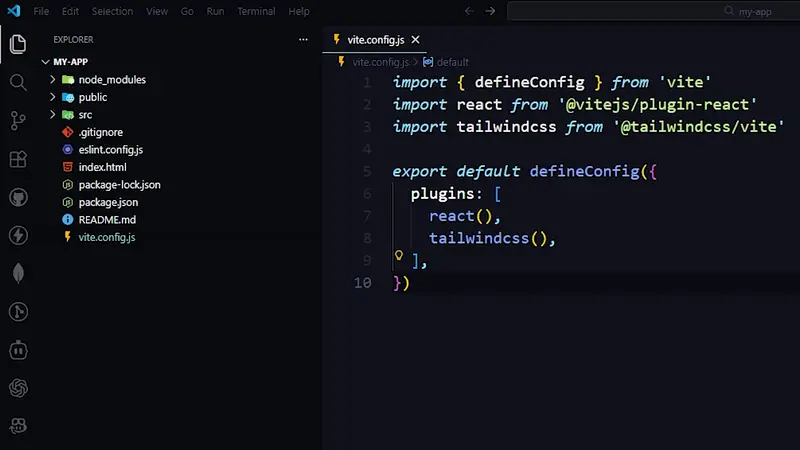This screenshot has height=450, width=800.
Task: Open the Extensions view
Action: (17, 159)
